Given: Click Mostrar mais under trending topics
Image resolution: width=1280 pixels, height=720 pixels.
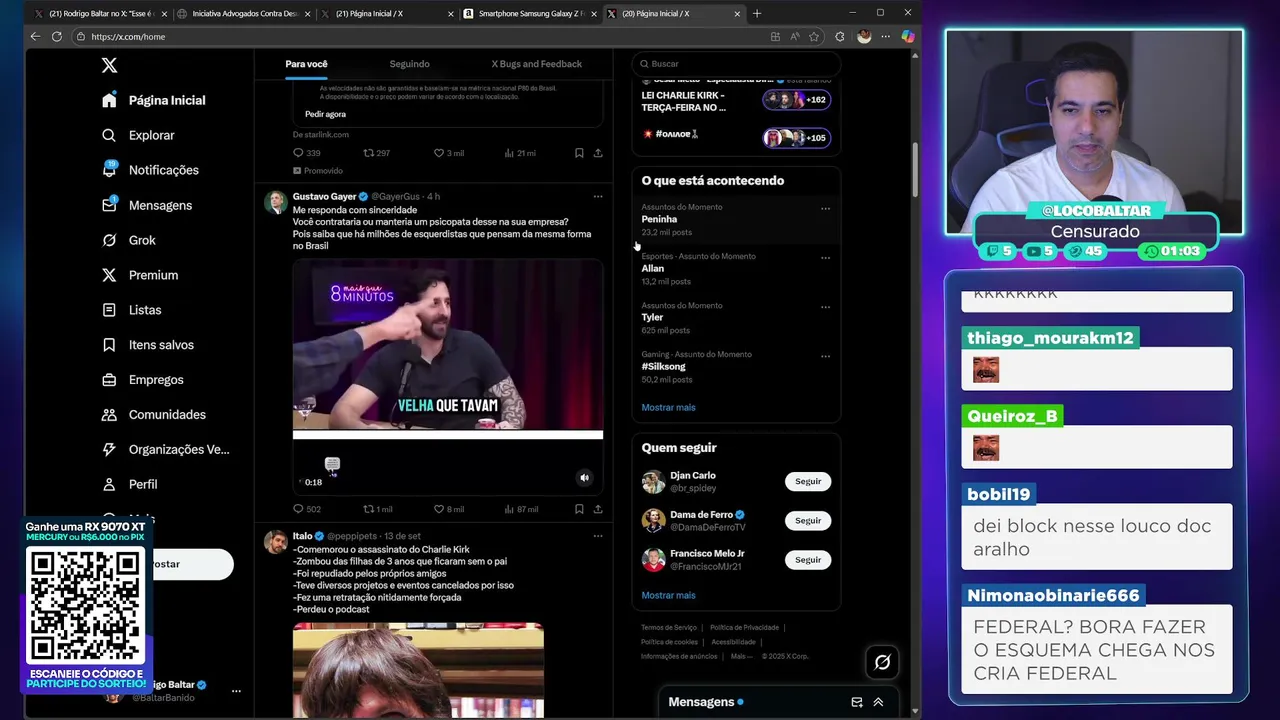Looking at the screenshot, I should click(668, 407).
